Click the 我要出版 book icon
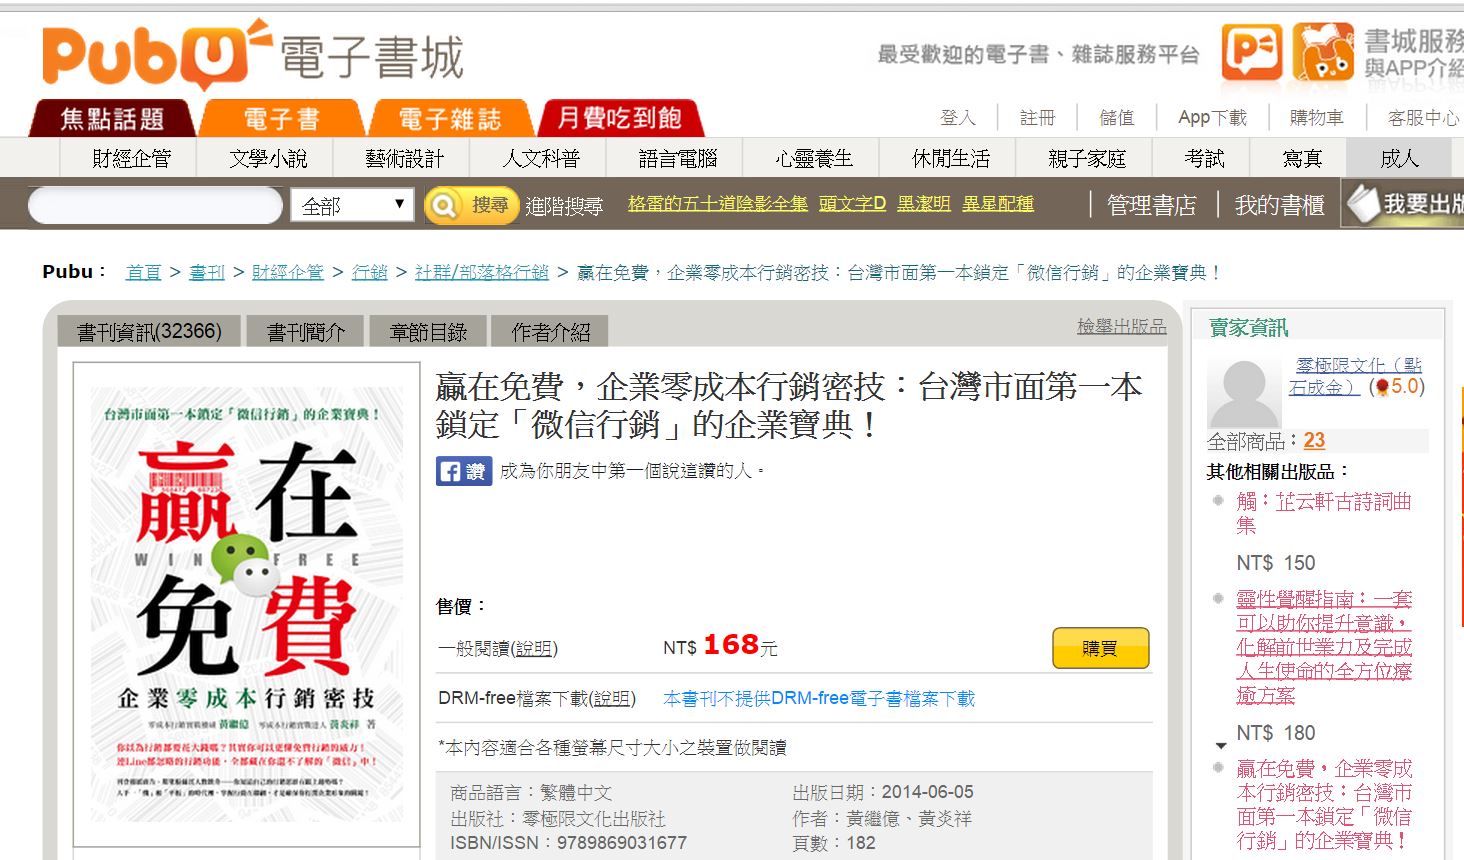The width and height of the screenshot is (1464, 860). click(1362, 204)
